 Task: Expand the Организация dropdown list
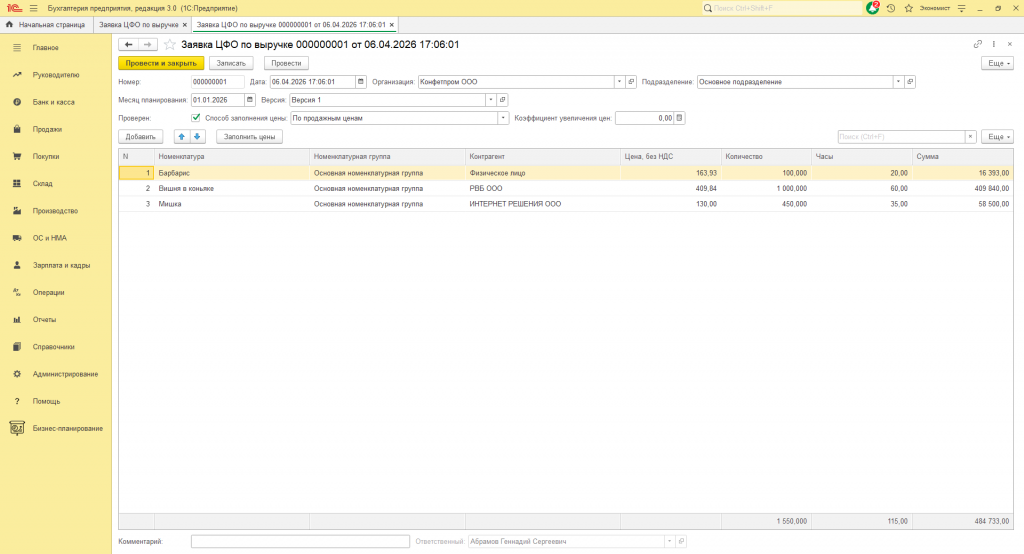tap(619, 82)
